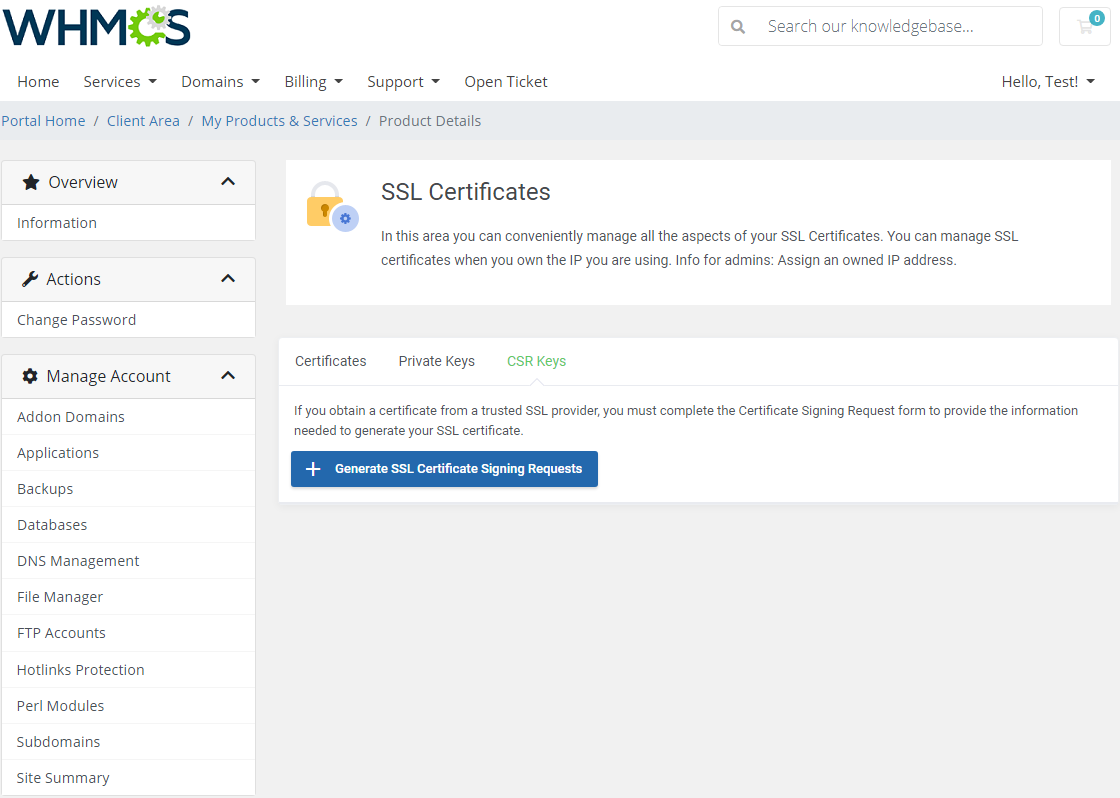Open Backups in Manage Account
1120x798 pixels.
129,489
